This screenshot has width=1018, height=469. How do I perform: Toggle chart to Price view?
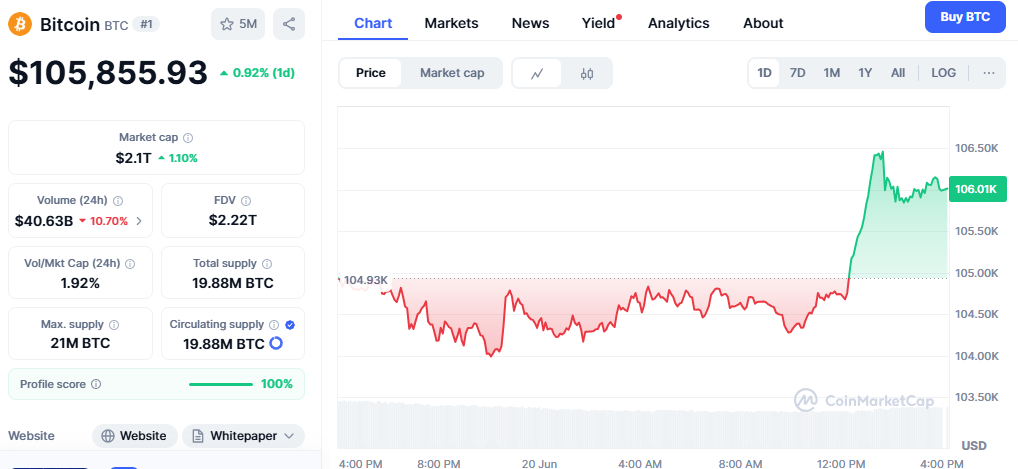coord(371,73)
